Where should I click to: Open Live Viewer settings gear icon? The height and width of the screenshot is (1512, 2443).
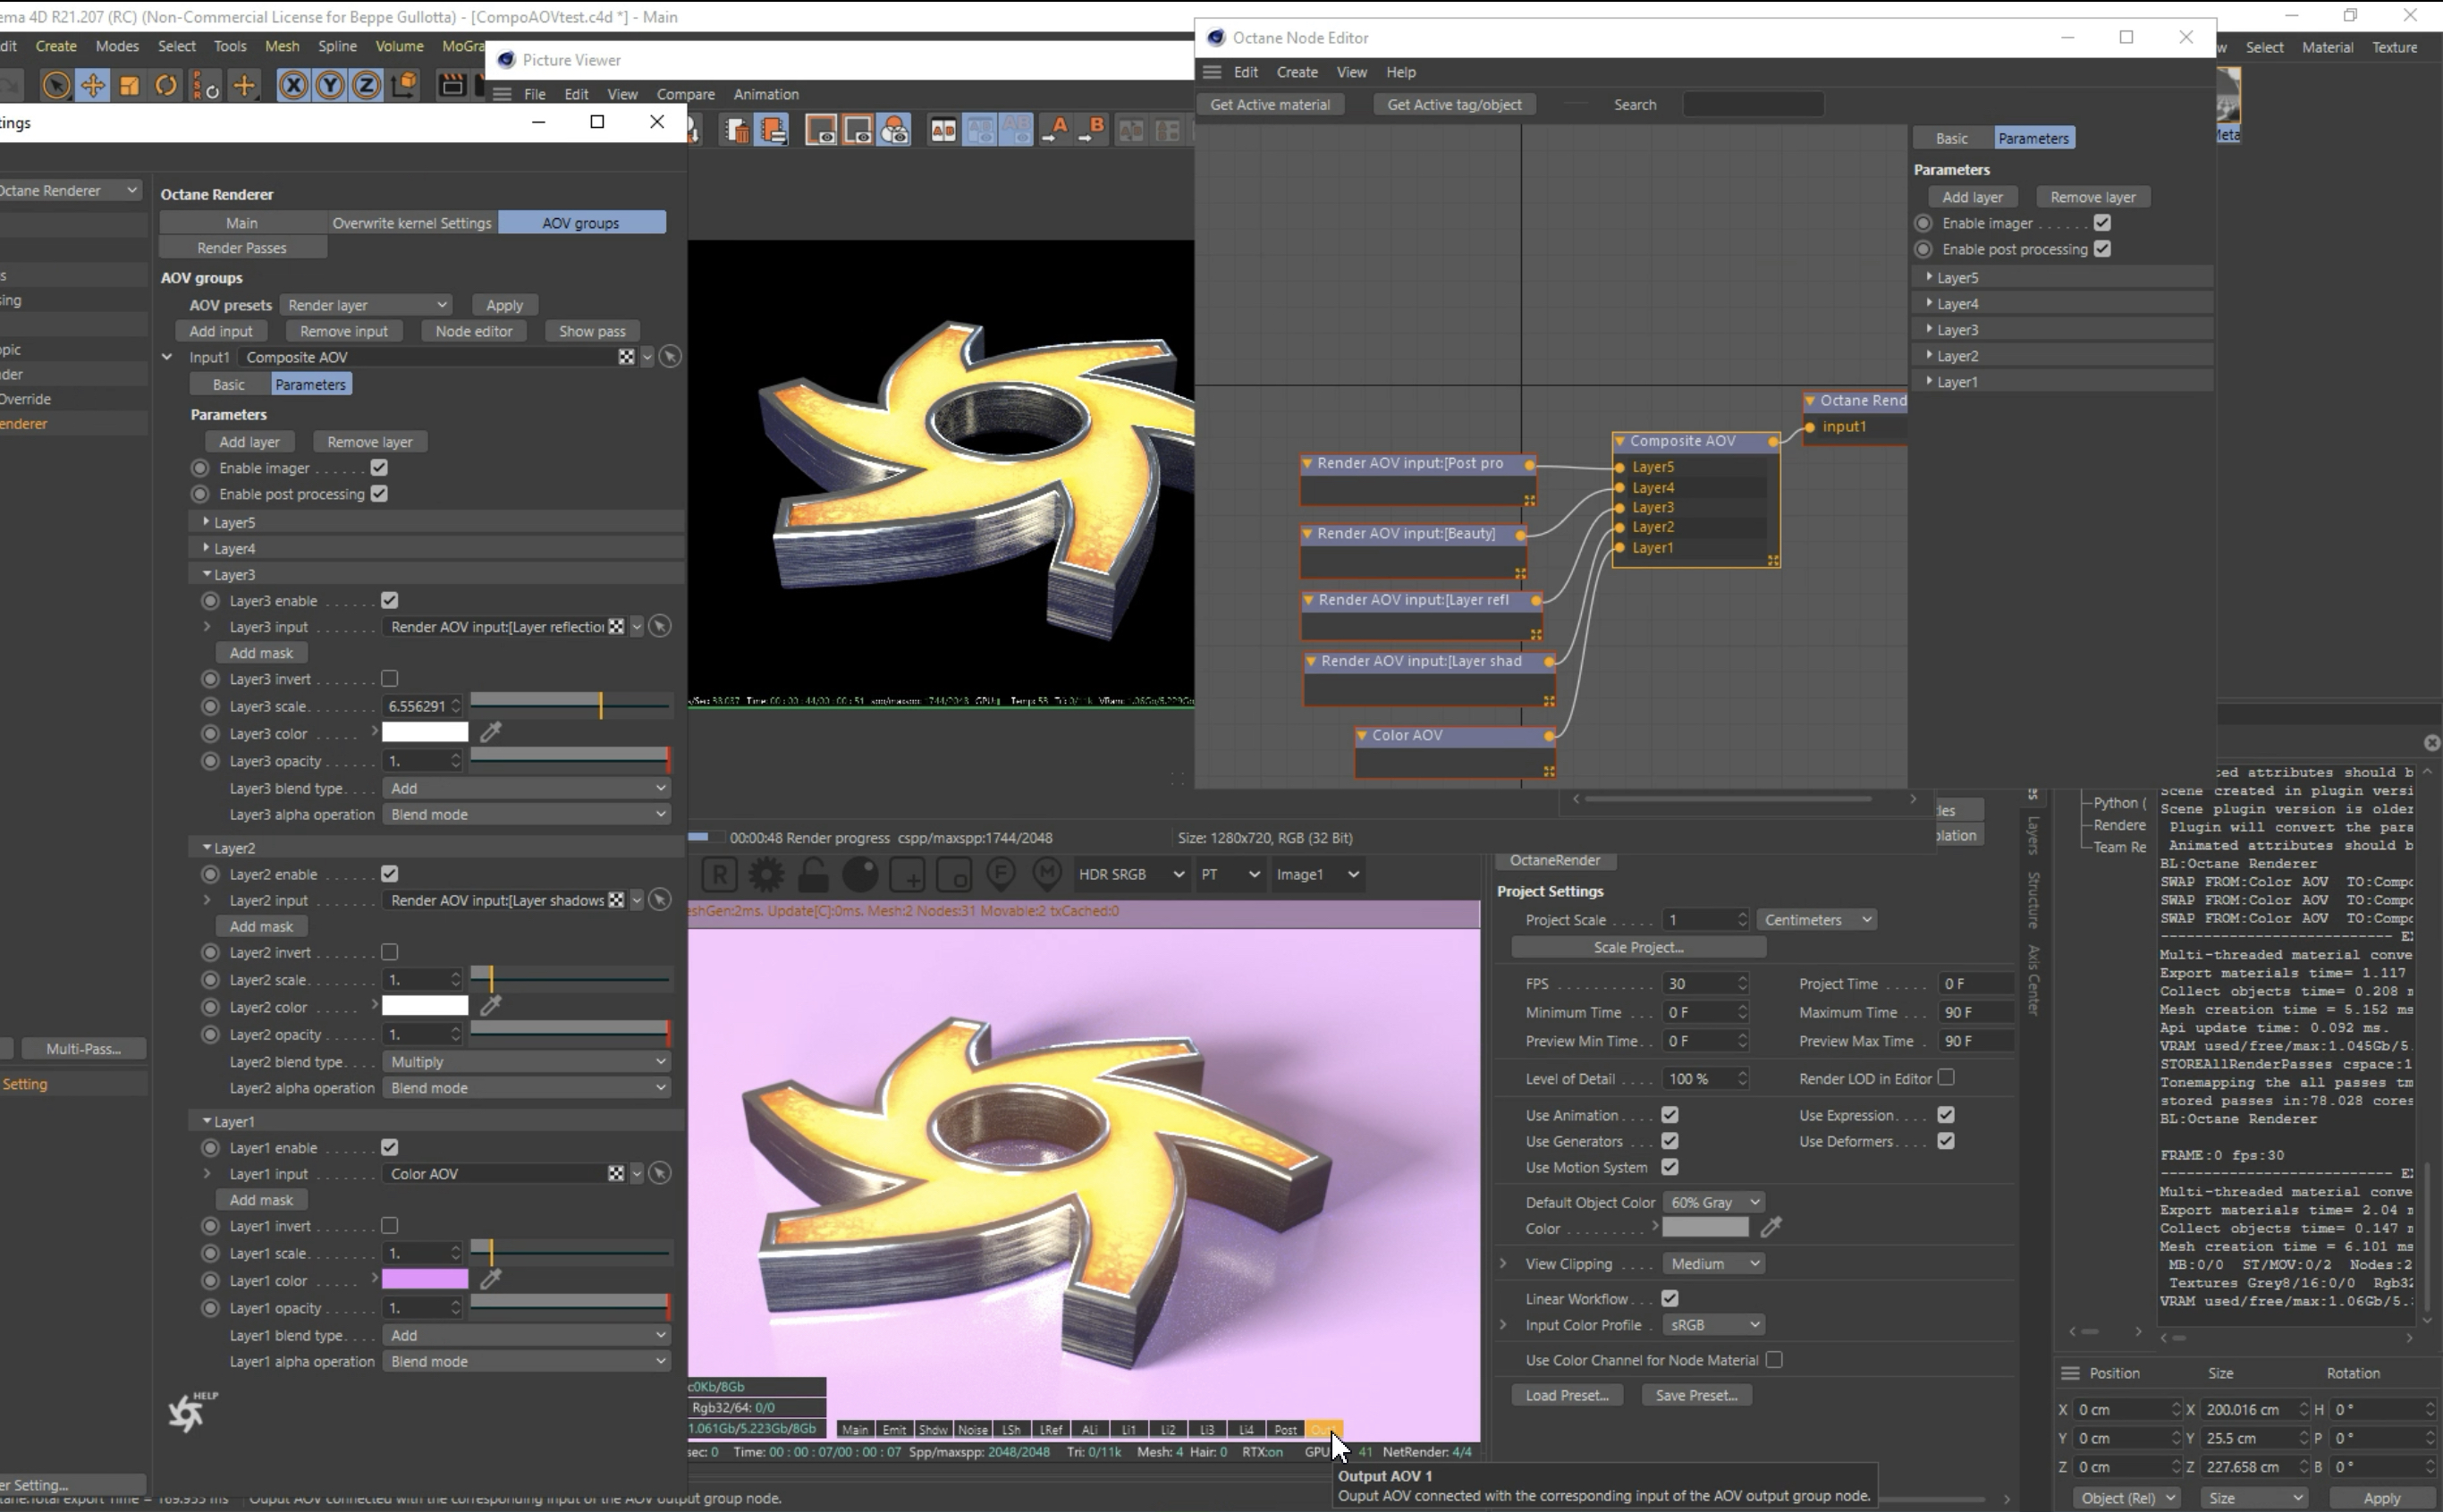766,875
